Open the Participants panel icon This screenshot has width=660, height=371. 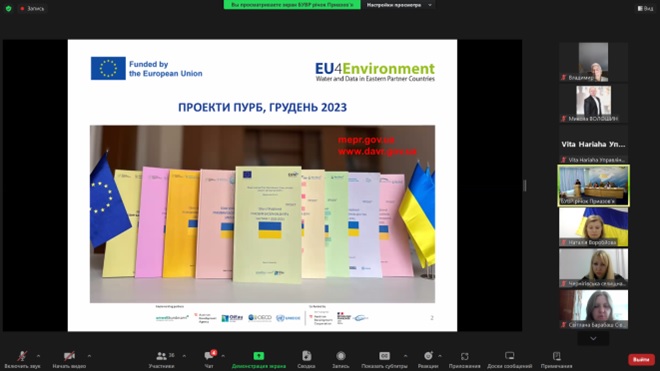point(161,356)
